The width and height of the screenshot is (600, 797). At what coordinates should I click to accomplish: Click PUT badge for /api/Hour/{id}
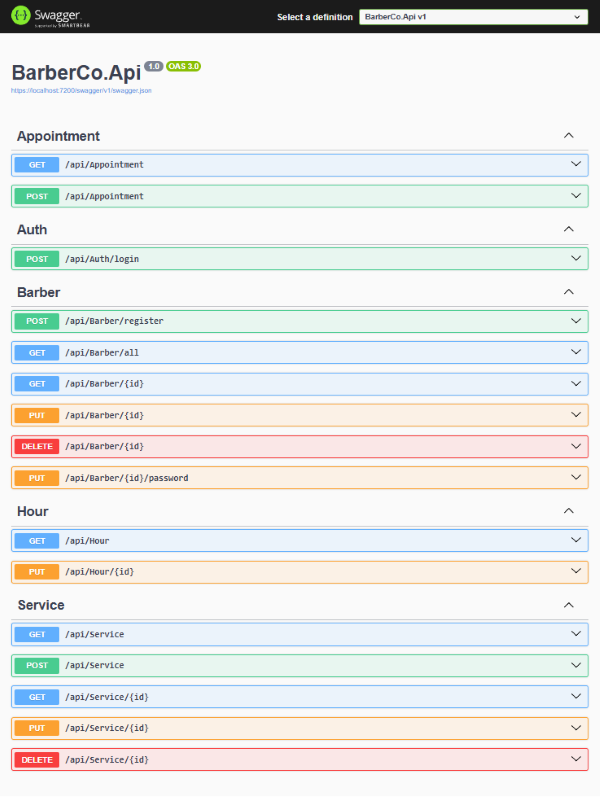pyautogui.click(x=37, y=572)
